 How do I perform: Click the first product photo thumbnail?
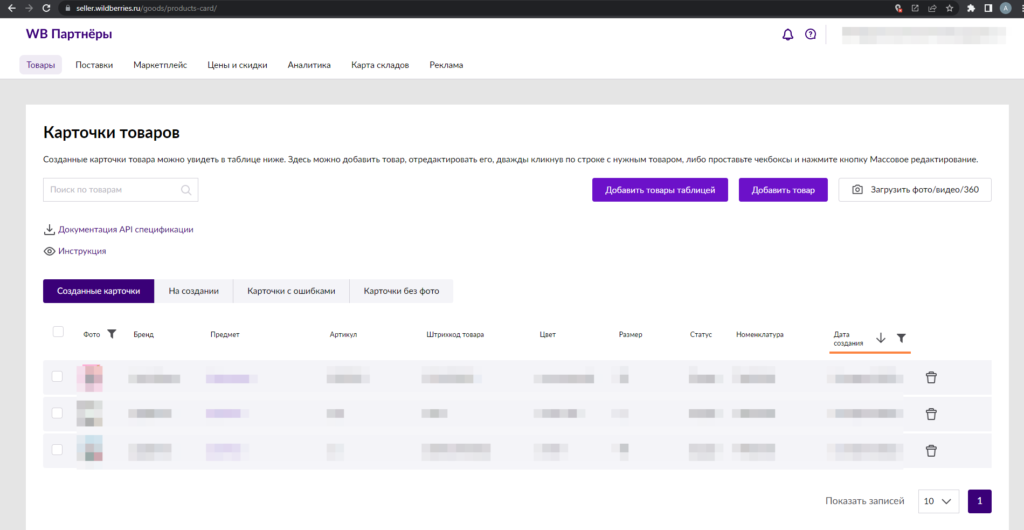point(89,378)
